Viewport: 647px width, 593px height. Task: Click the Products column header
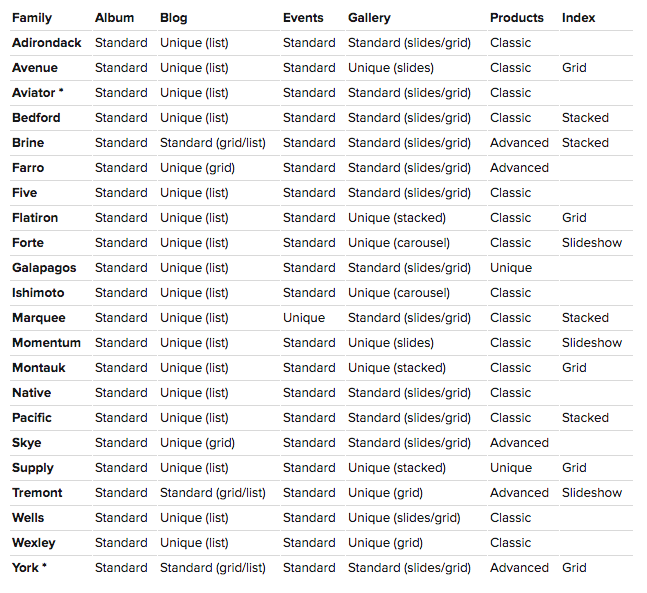pyautogui.click(x=517, y=18)
